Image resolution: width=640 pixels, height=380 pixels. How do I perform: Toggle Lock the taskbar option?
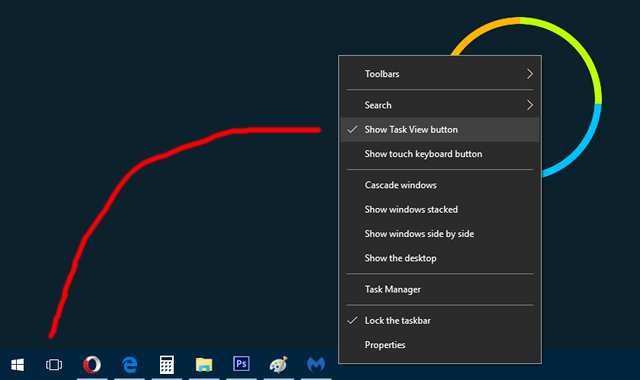(440, 321)
